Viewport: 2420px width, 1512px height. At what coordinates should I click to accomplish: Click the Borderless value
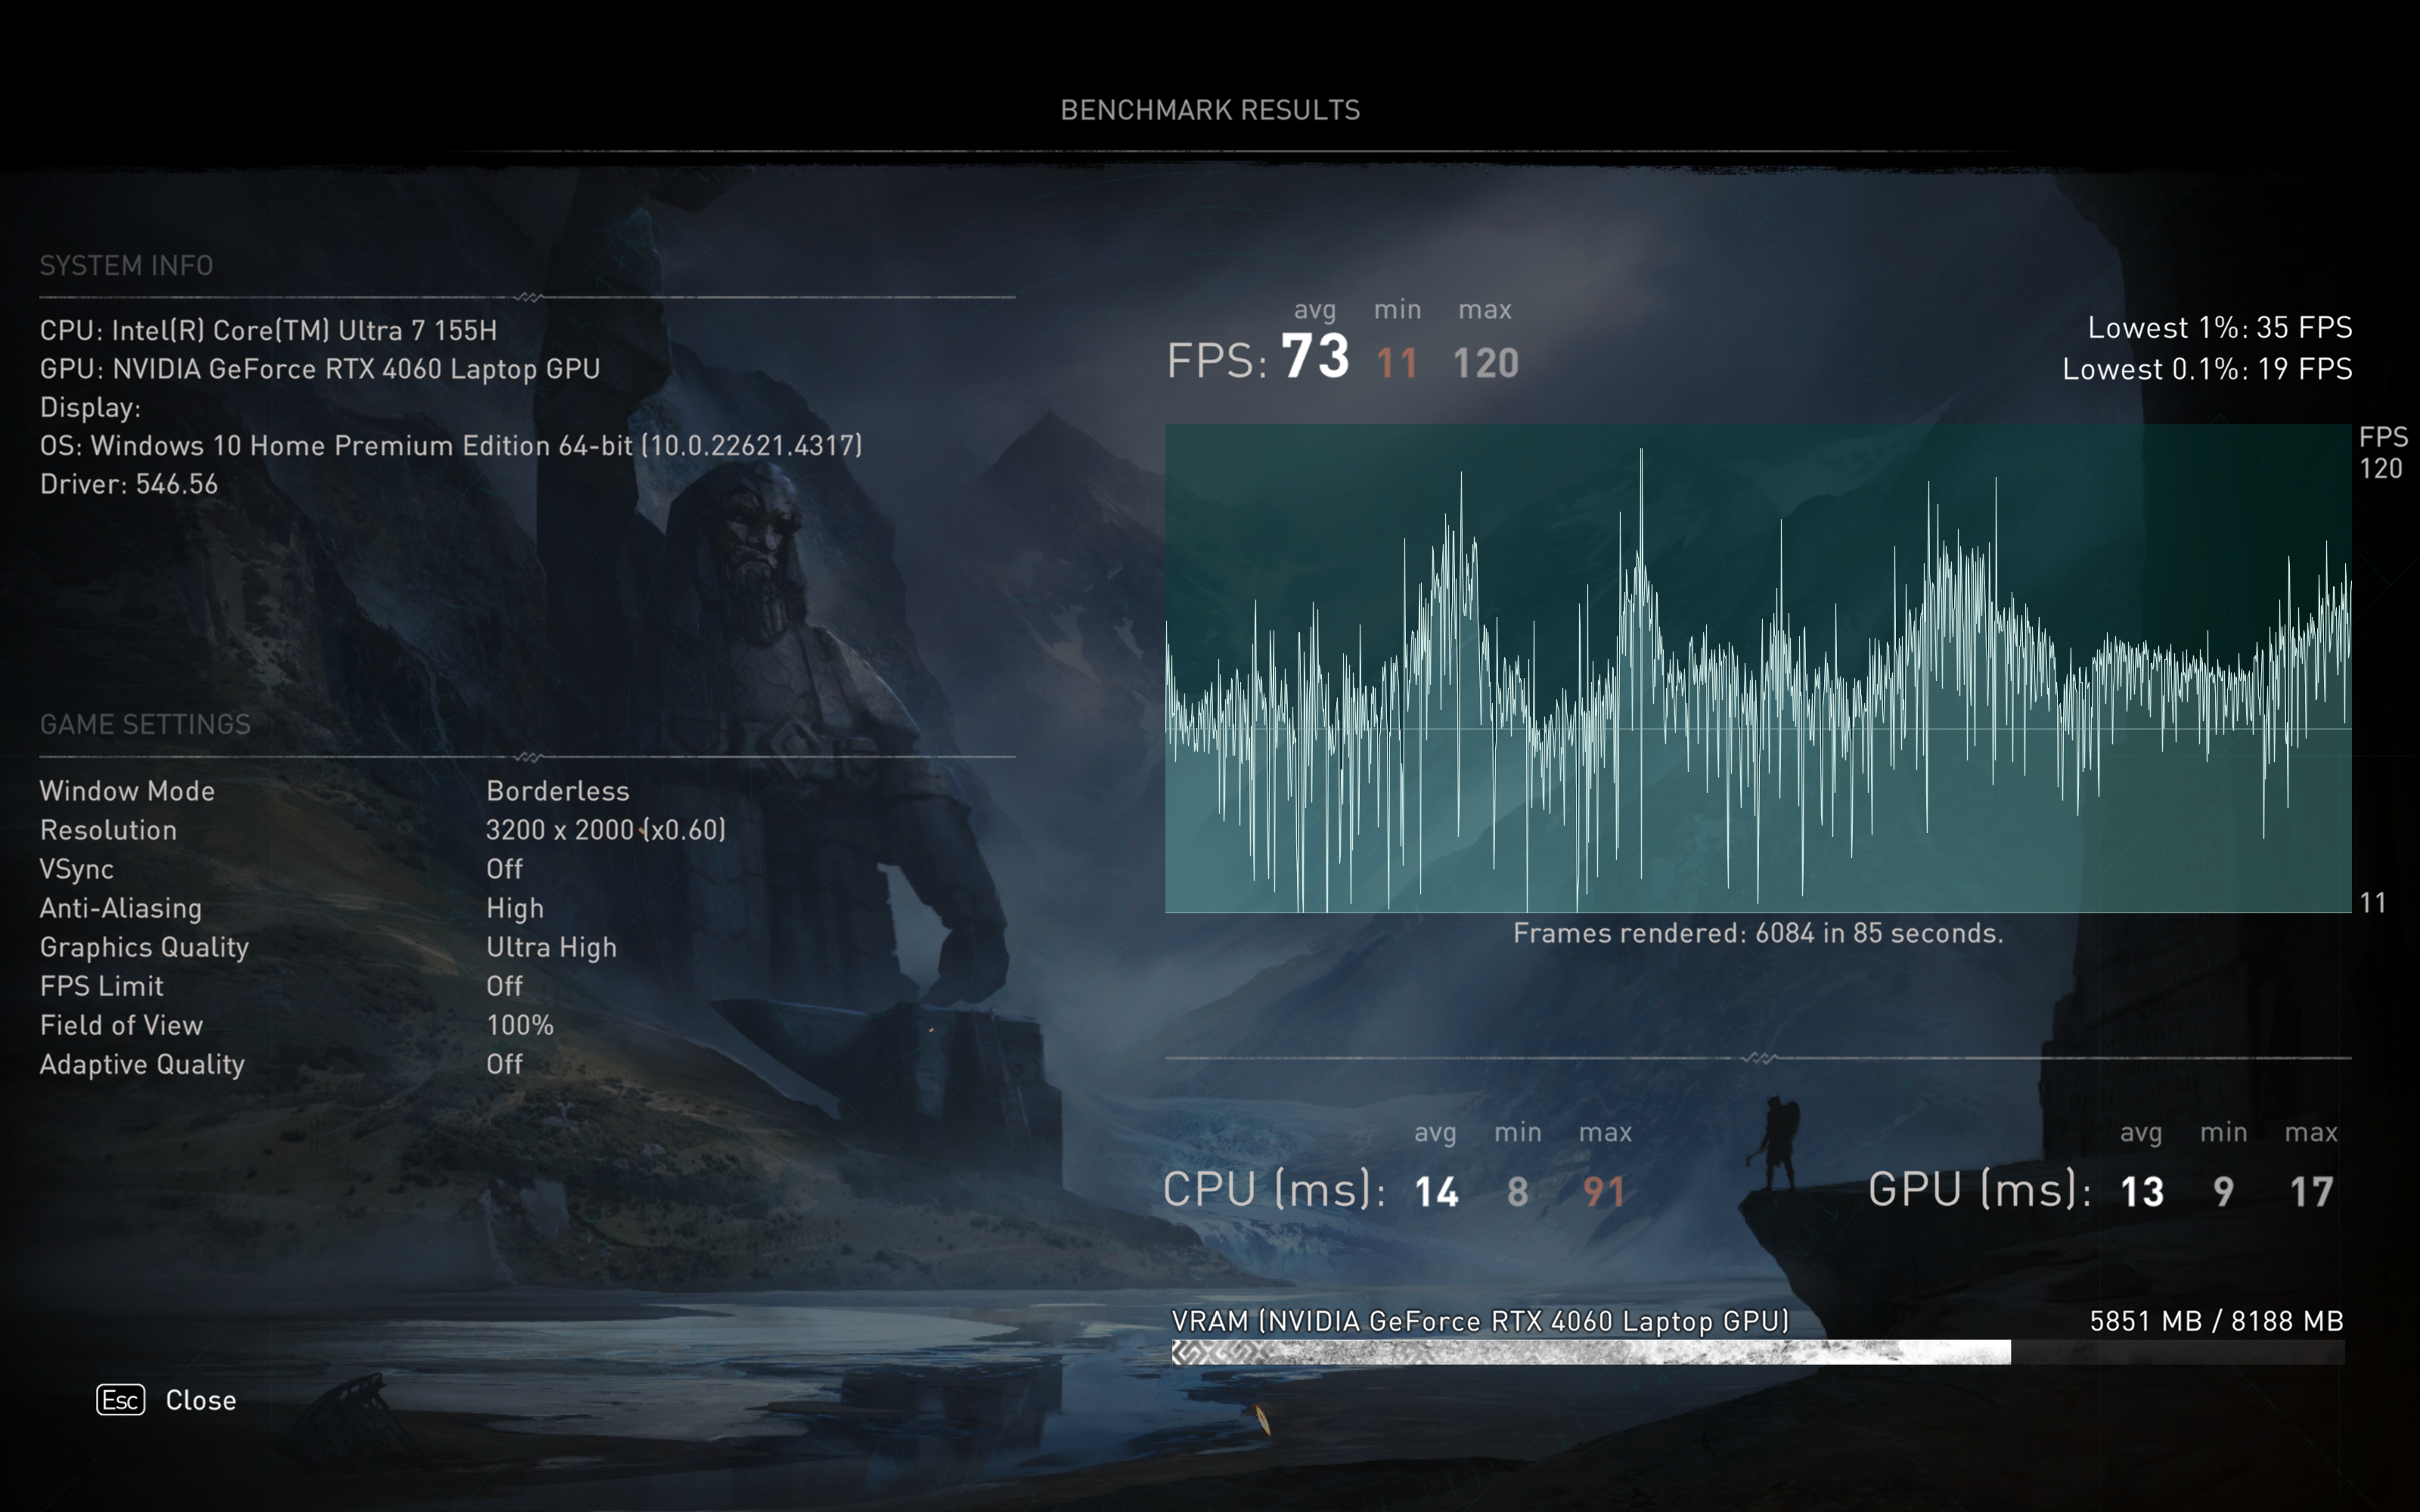point(558,791)
